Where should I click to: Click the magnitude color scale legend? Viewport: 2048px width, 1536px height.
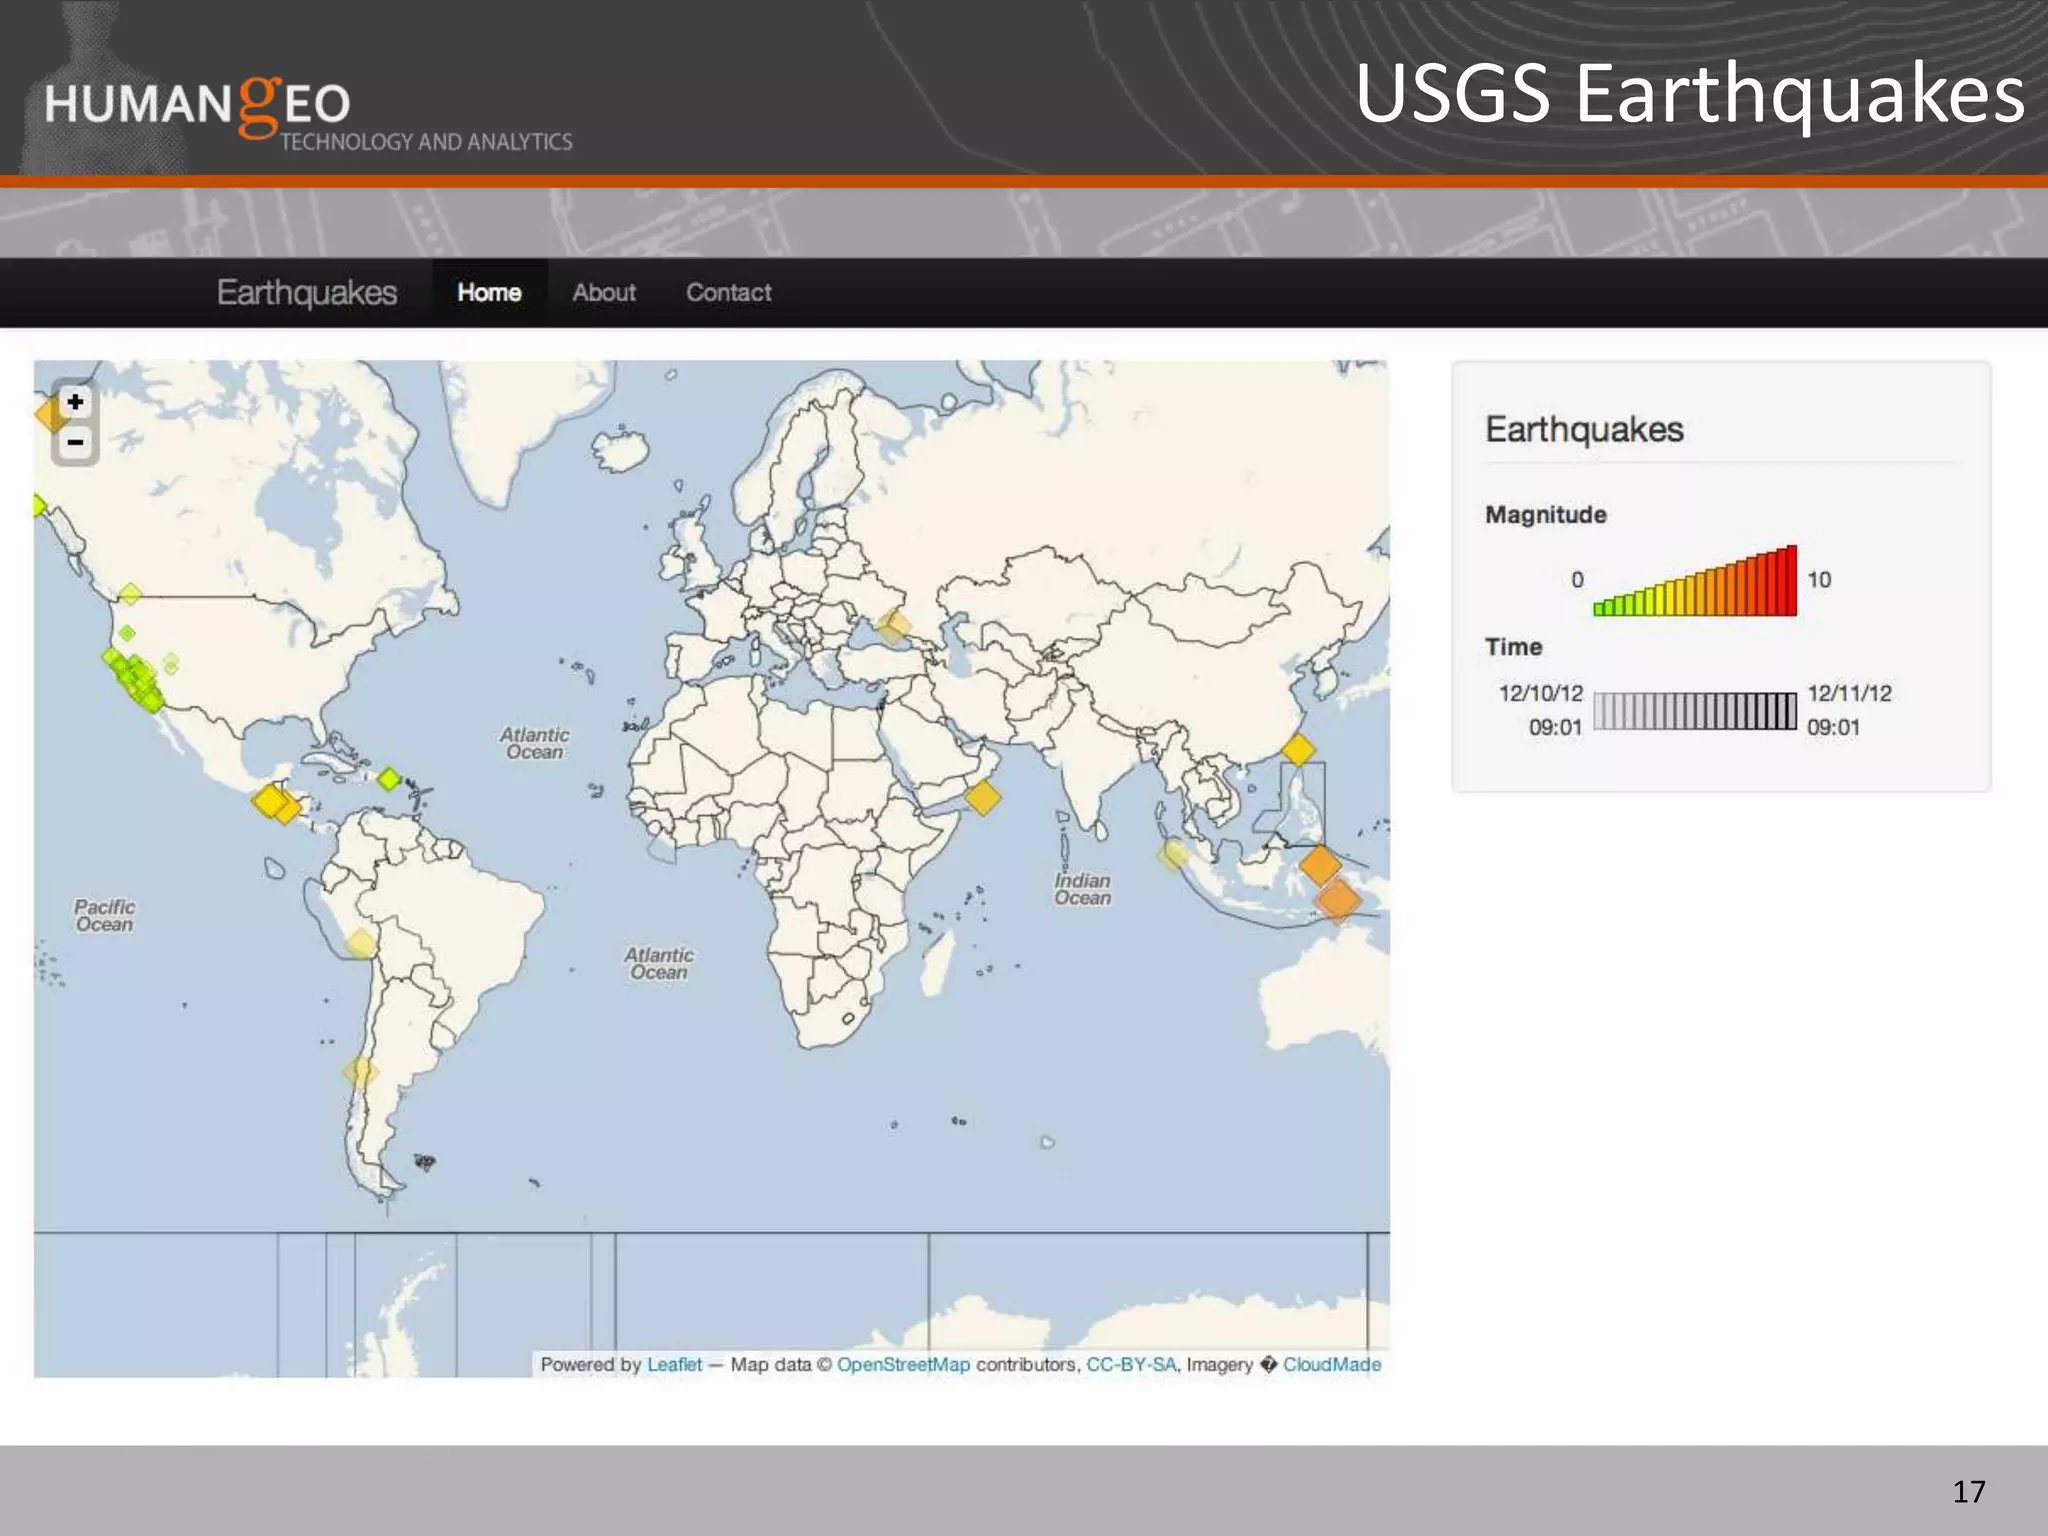1695,580
